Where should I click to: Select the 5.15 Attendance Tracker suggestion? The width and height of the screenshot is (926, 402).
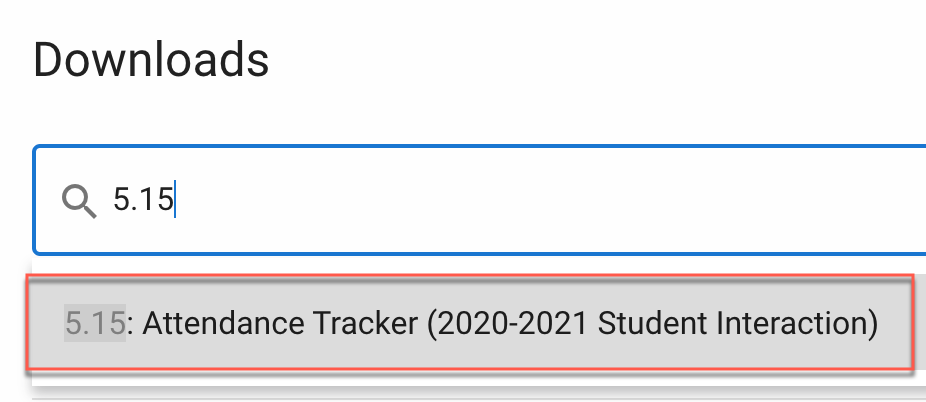coord(470,323)
